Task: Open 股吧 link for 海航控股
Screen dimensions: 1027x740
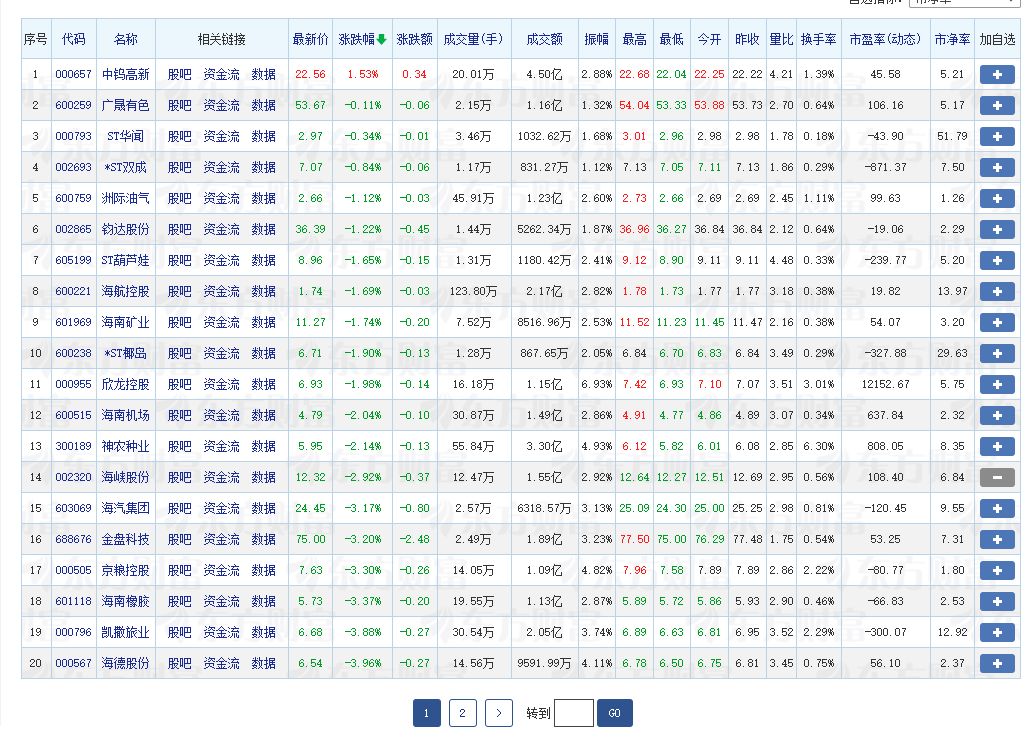Action: [179, 291]
